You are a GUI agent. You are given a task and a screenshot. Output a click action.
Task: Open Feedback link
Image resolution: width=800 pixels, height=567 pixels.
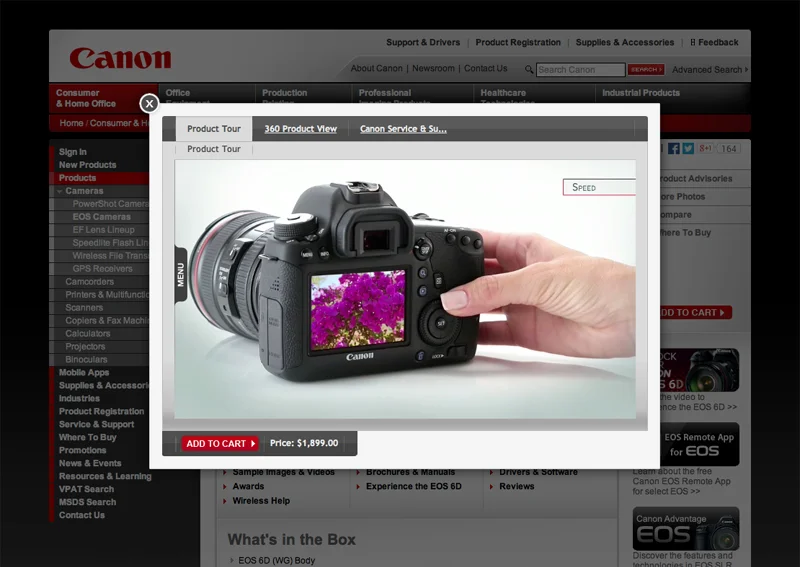(714, 42)
